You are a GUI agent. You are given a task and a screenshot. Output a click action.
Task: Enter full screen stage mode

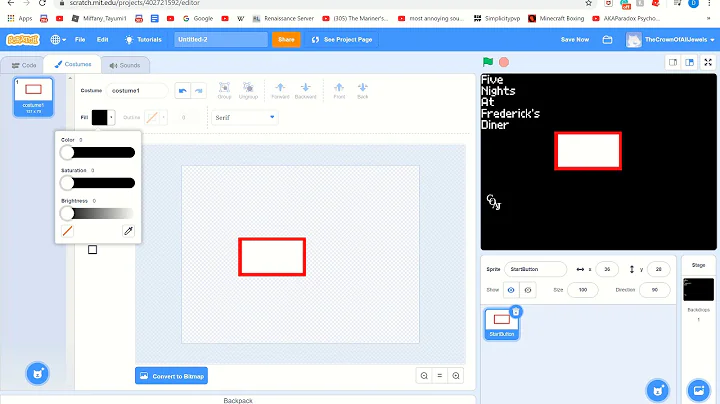[708, 62]
